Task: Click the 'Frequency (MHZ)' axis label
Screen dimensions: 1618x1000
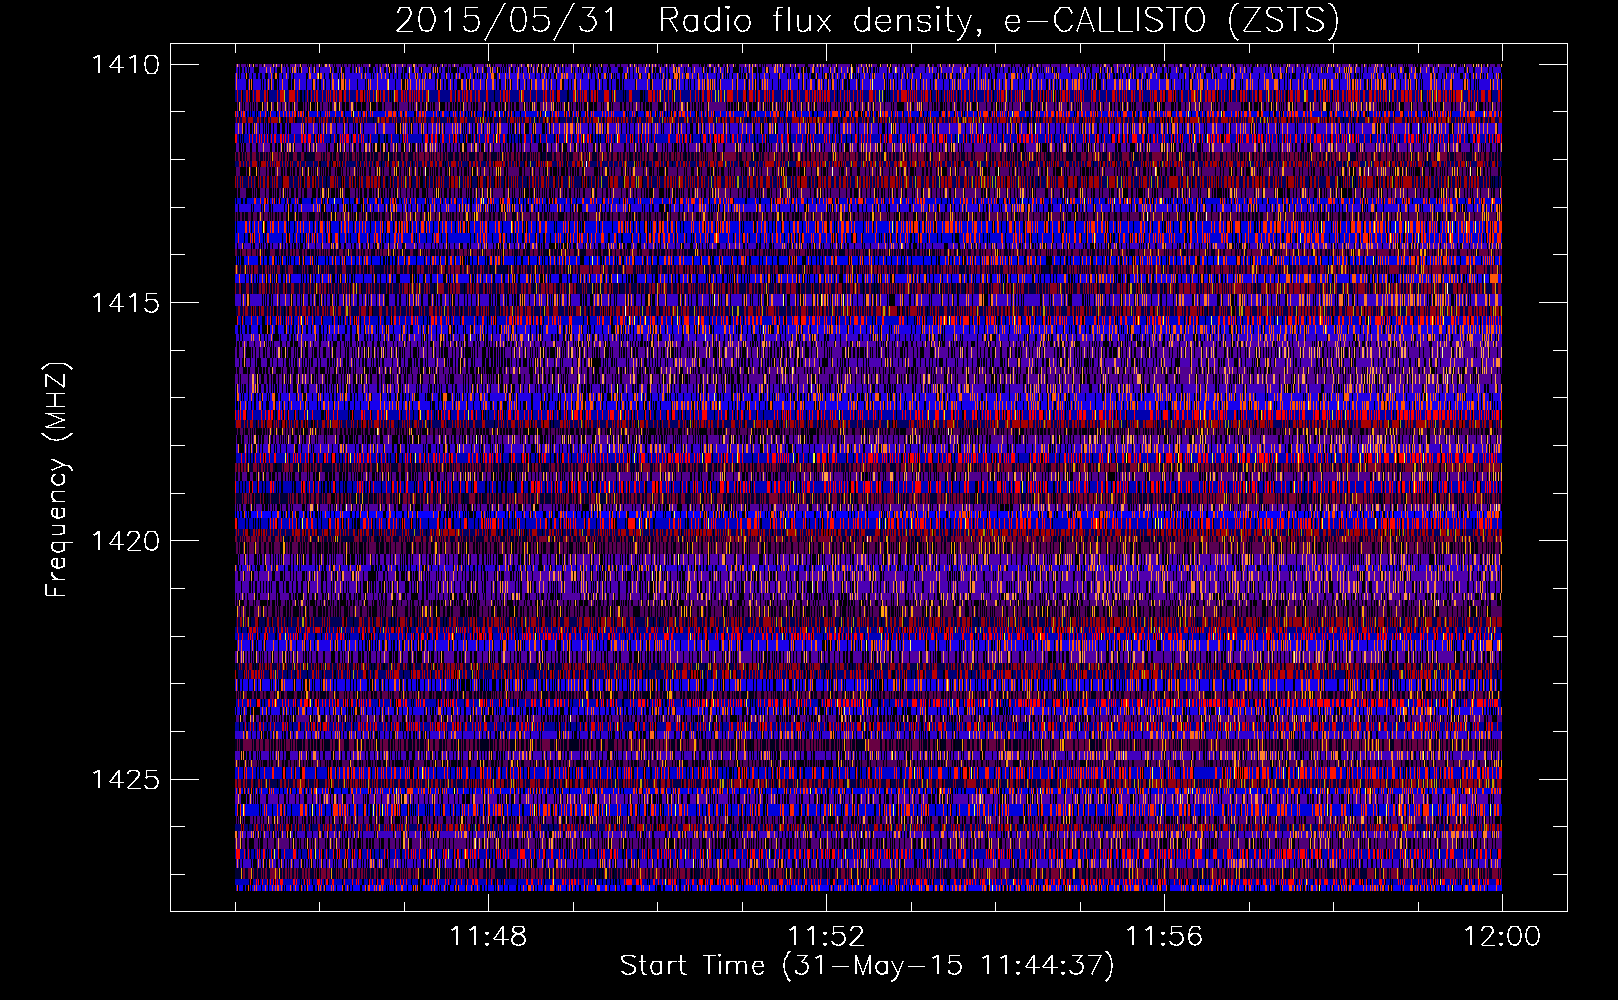Action: (57, 479)
